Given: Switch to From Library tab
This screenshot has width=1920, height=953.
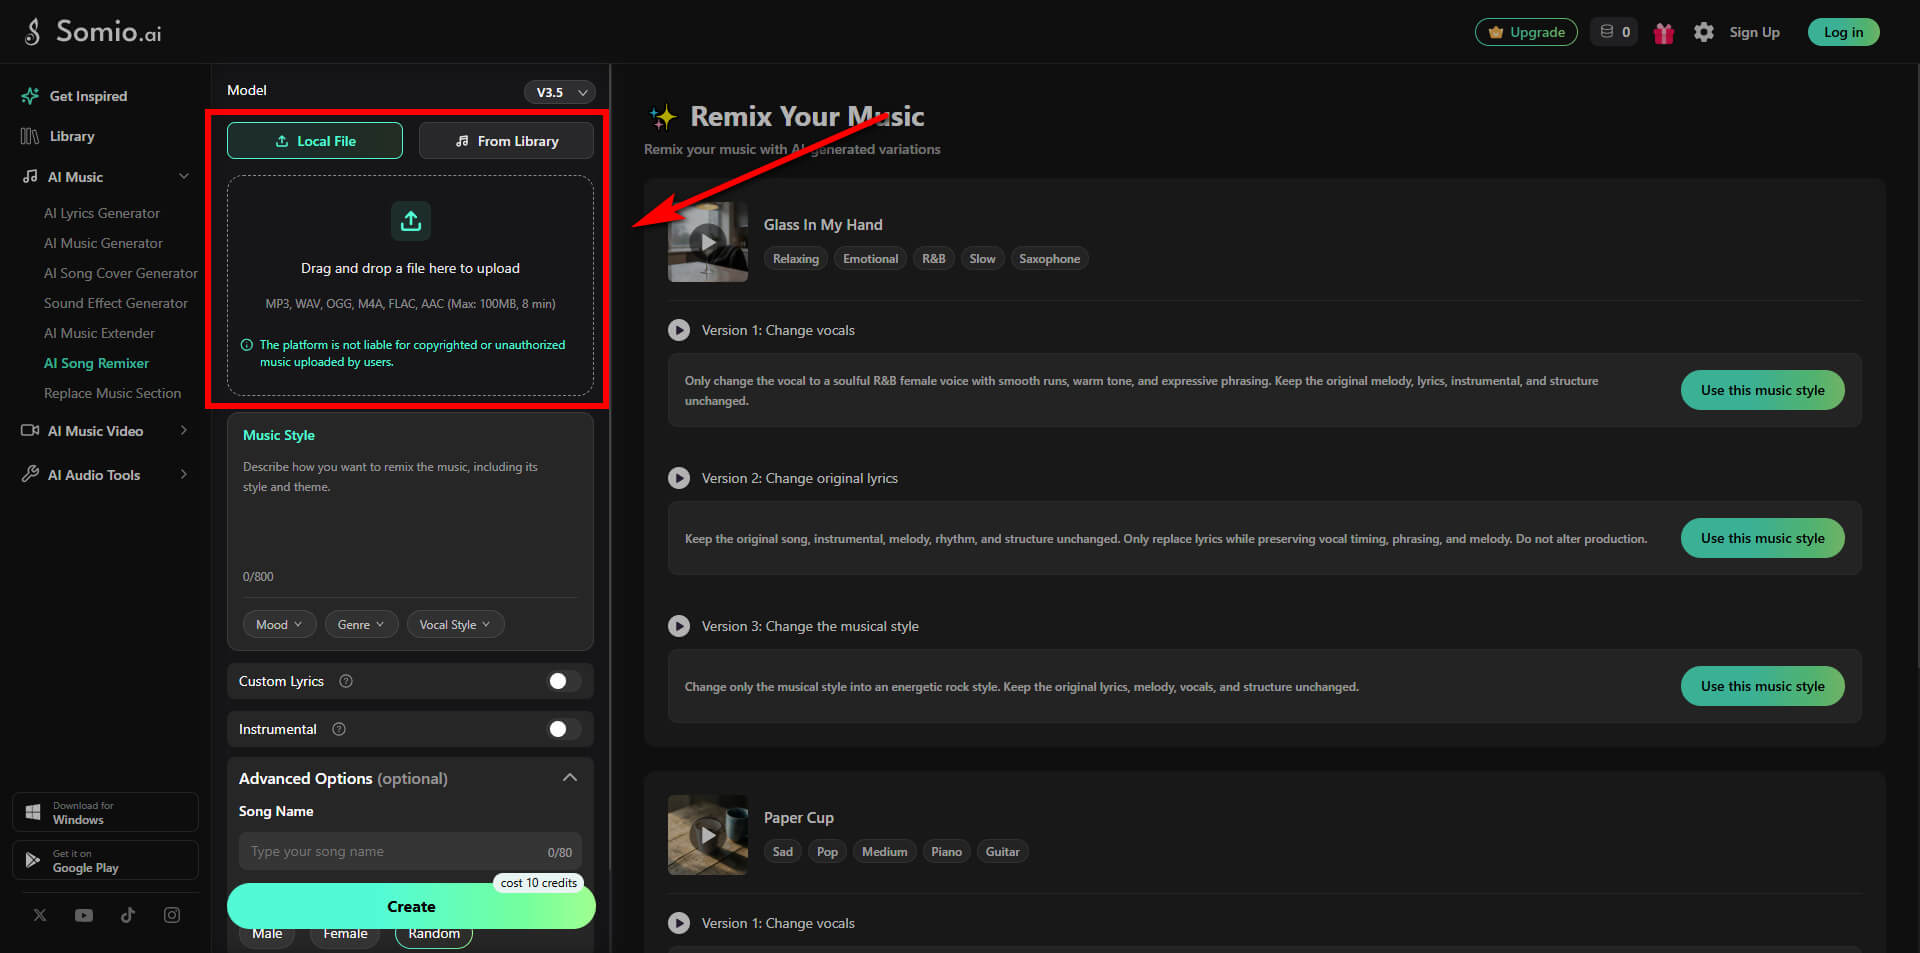Looking at the screenshot, I should tap(506, 141).
